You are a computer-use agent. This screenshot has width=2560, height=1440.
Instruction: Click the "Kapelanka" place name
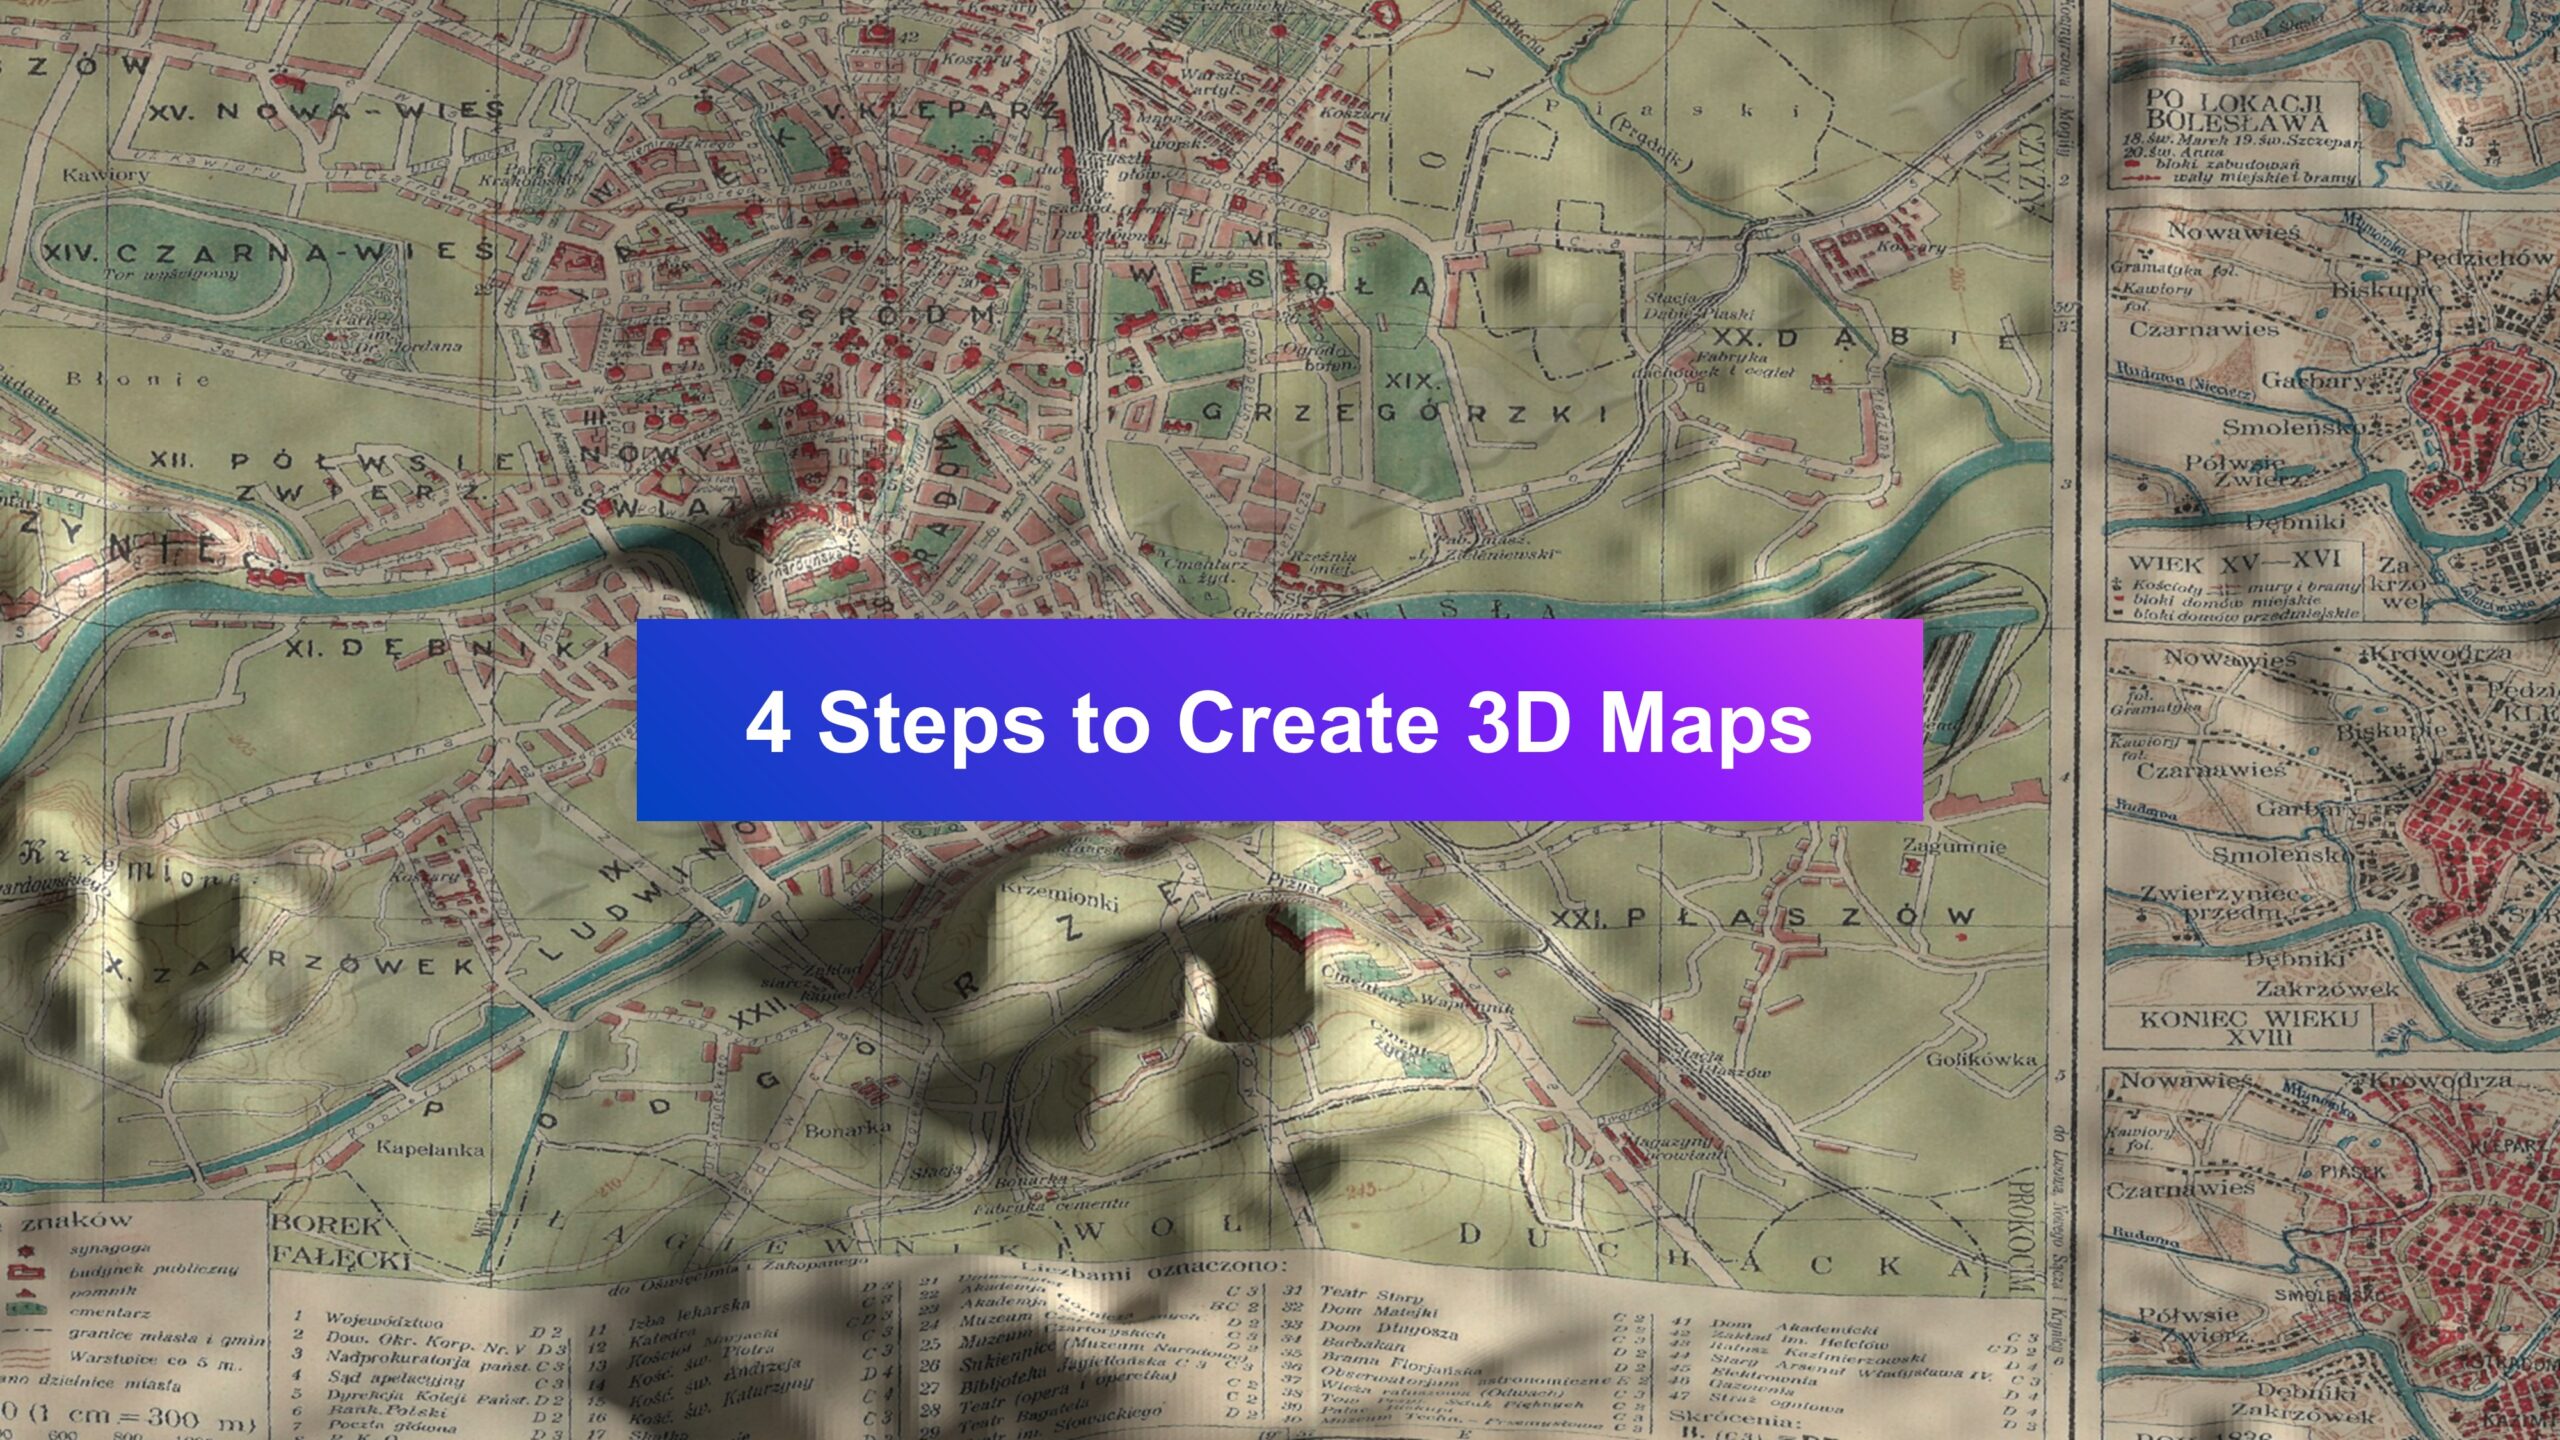(430, 1148)
